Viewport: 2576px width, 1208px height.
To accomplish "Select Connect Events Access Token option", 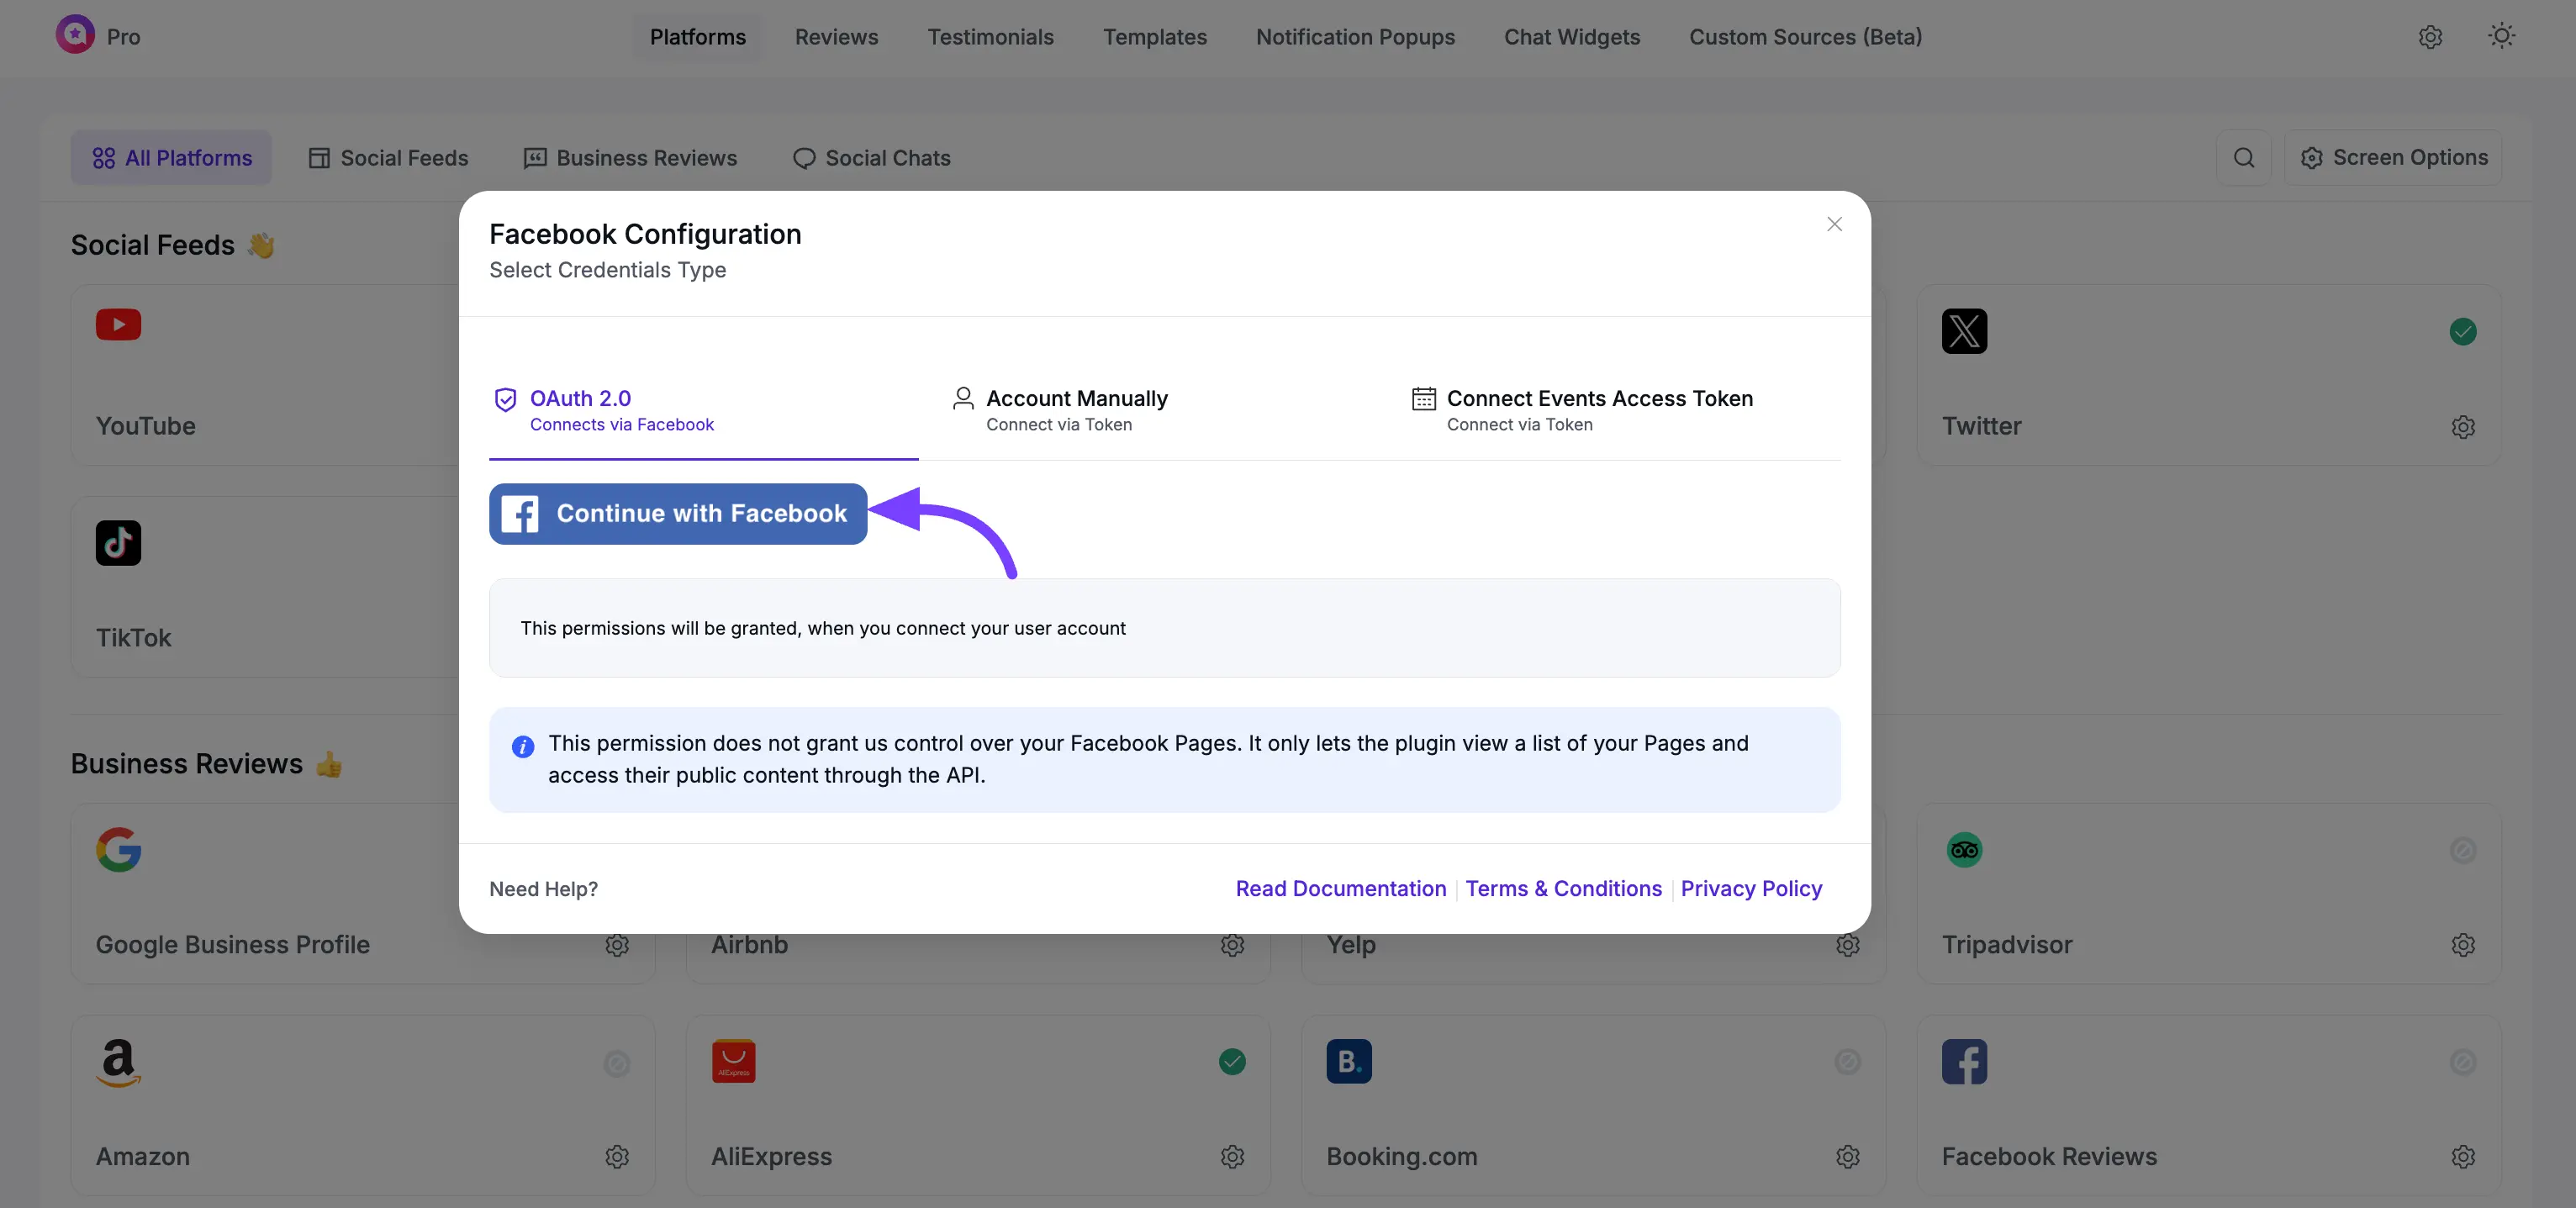I will (1599, 398).
